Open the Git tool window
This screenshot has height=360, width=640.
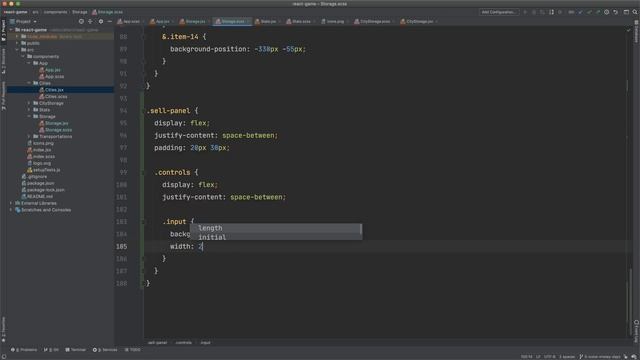[51, 350]
